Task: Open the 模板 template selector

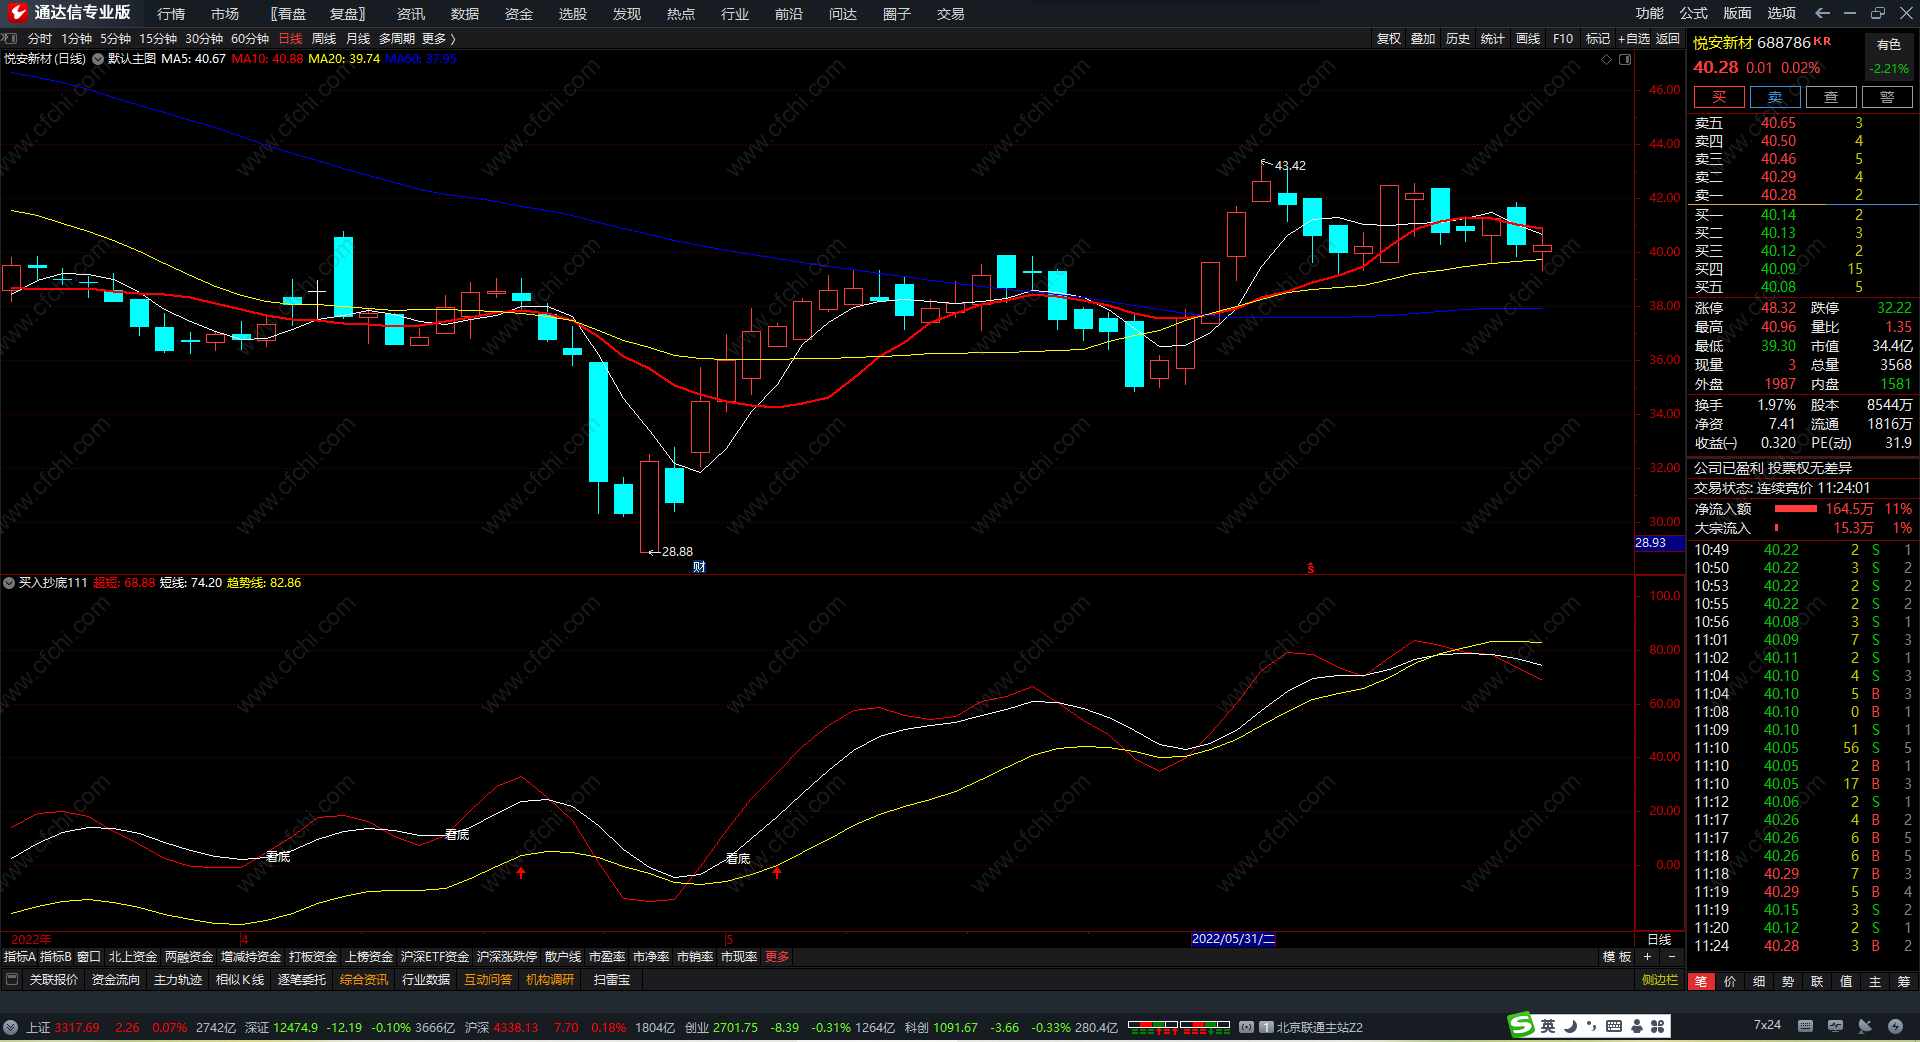Action: tap(1617, 957)
